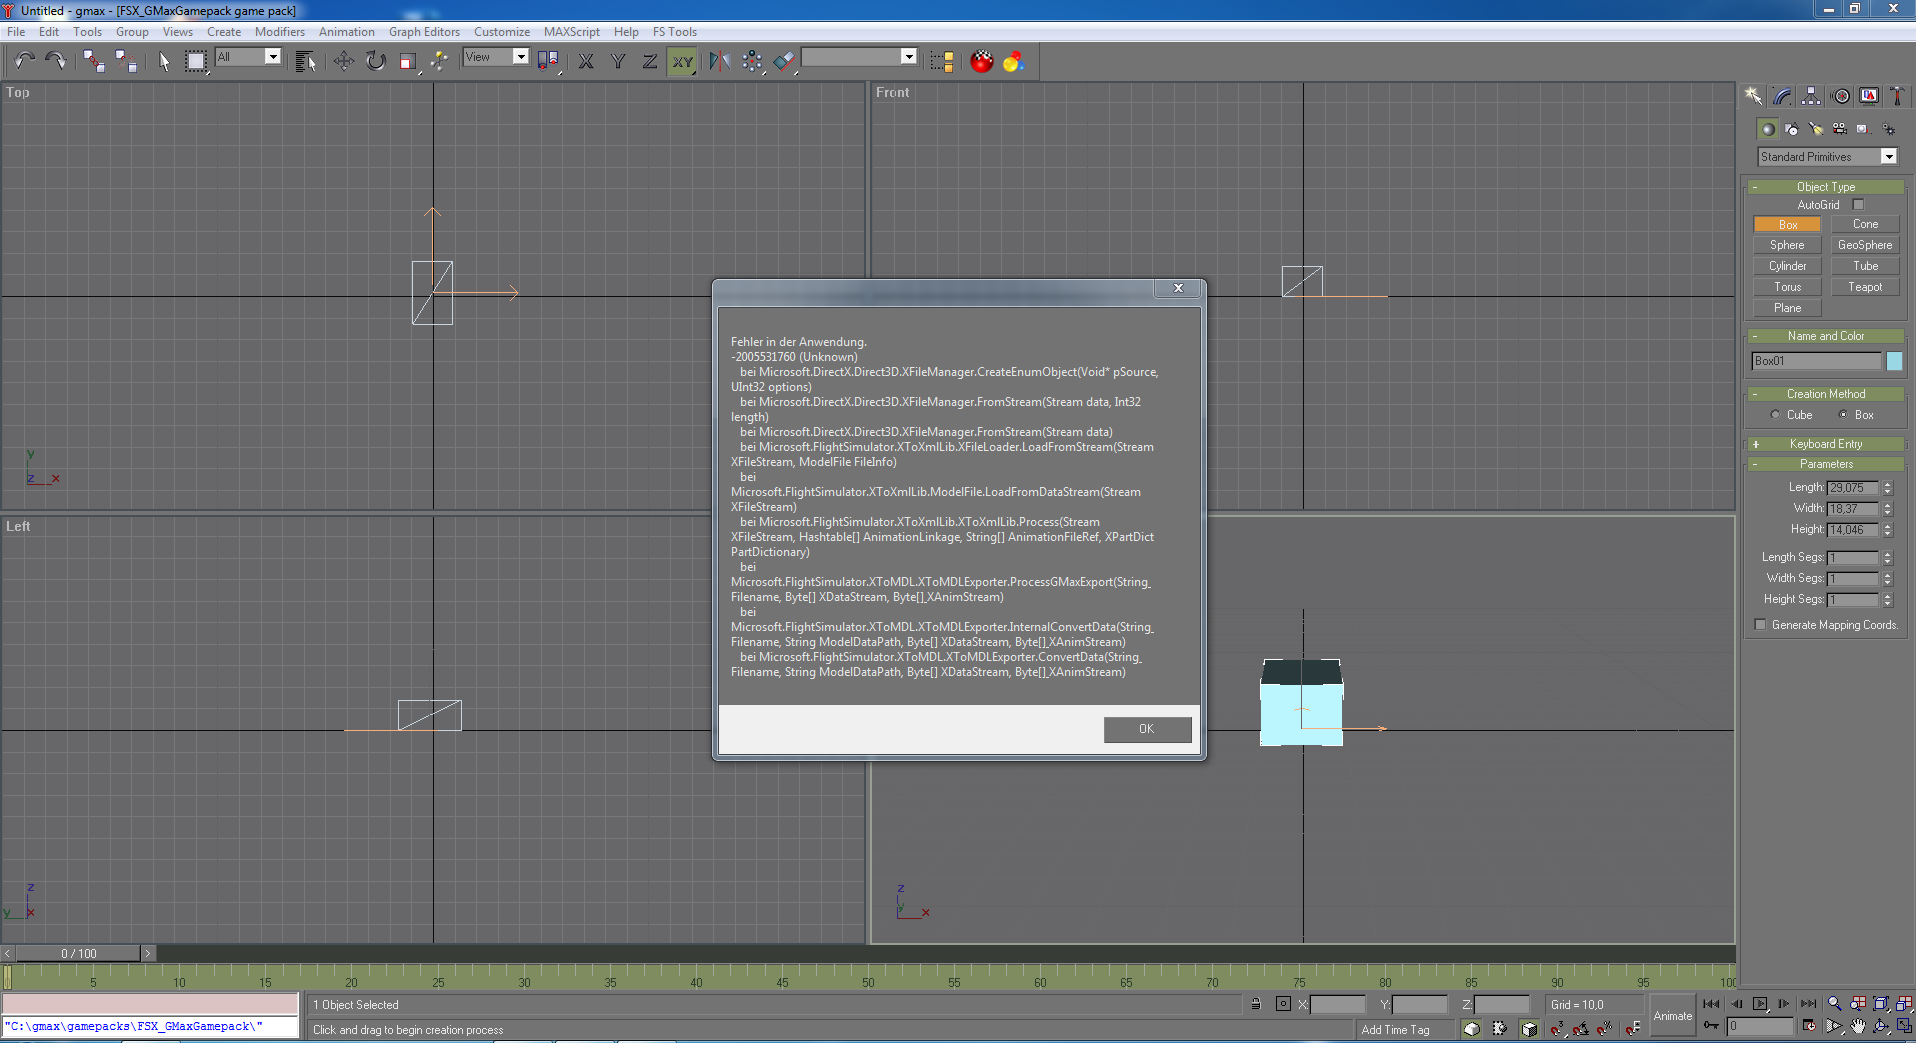Image resolution: width=1916 pixels, height=1043 pixels.
Task: Select the Sphere primitive button
Action: [x=1787, y=245]
